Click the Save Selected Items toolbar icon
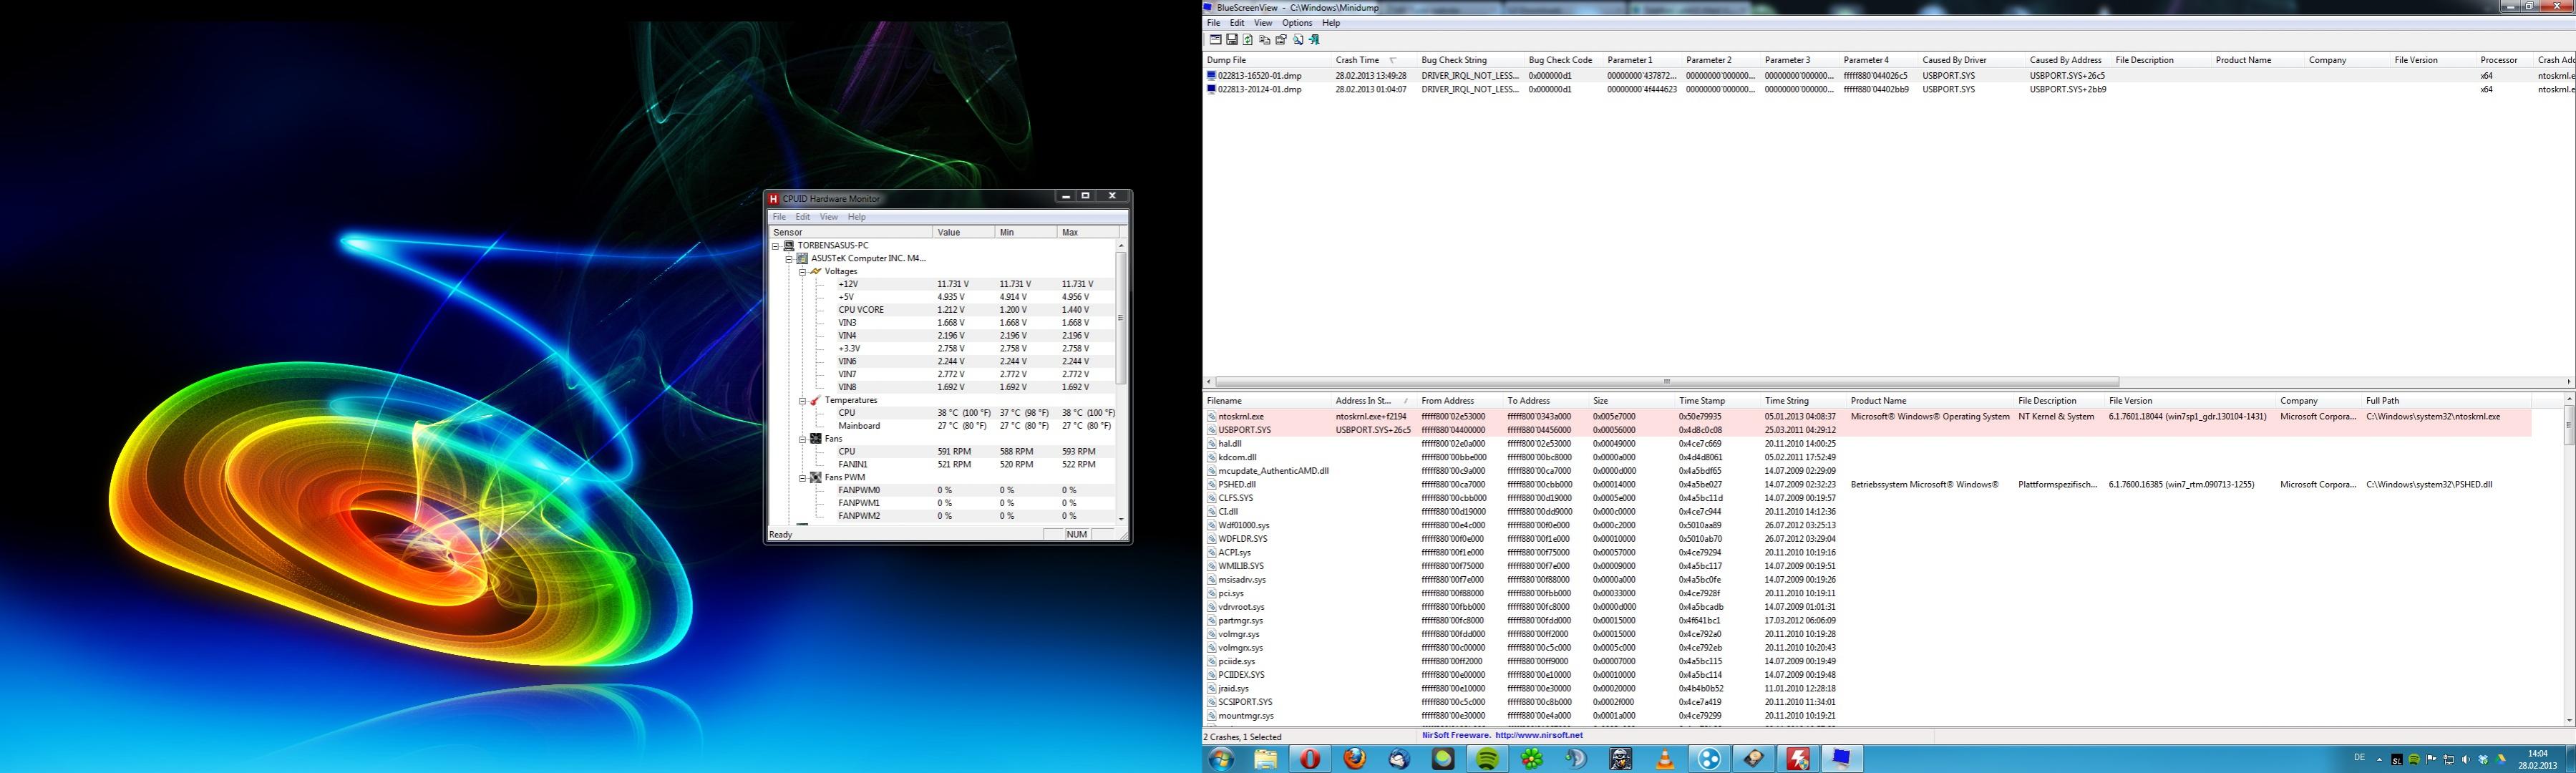The width and height of the screenshot is (2576, 773). point(1232,40)
